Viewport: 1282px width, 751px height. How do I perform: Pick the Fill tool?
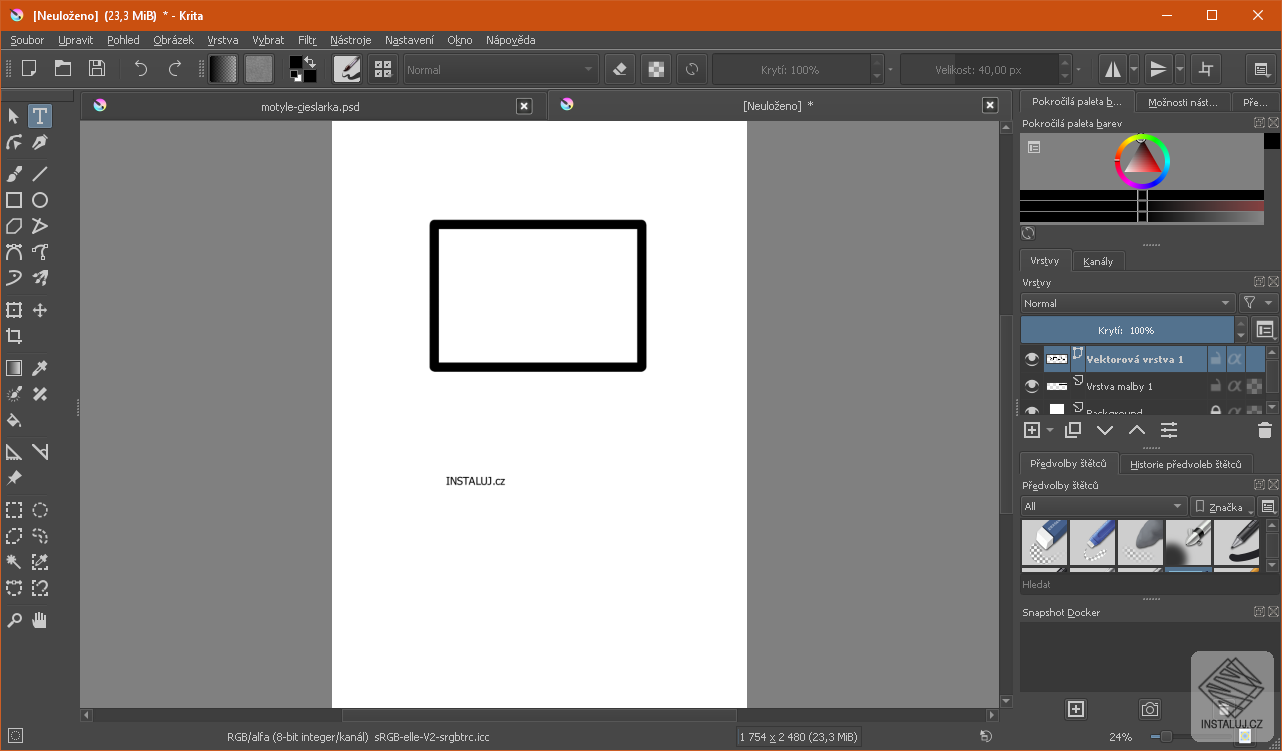click(x=14, y=421)
